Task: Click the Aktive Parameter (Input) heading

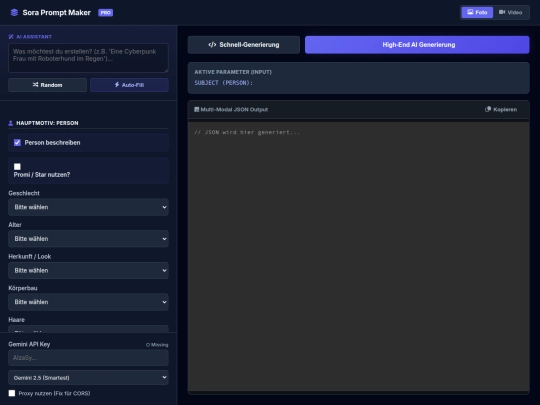Action: 233,72
